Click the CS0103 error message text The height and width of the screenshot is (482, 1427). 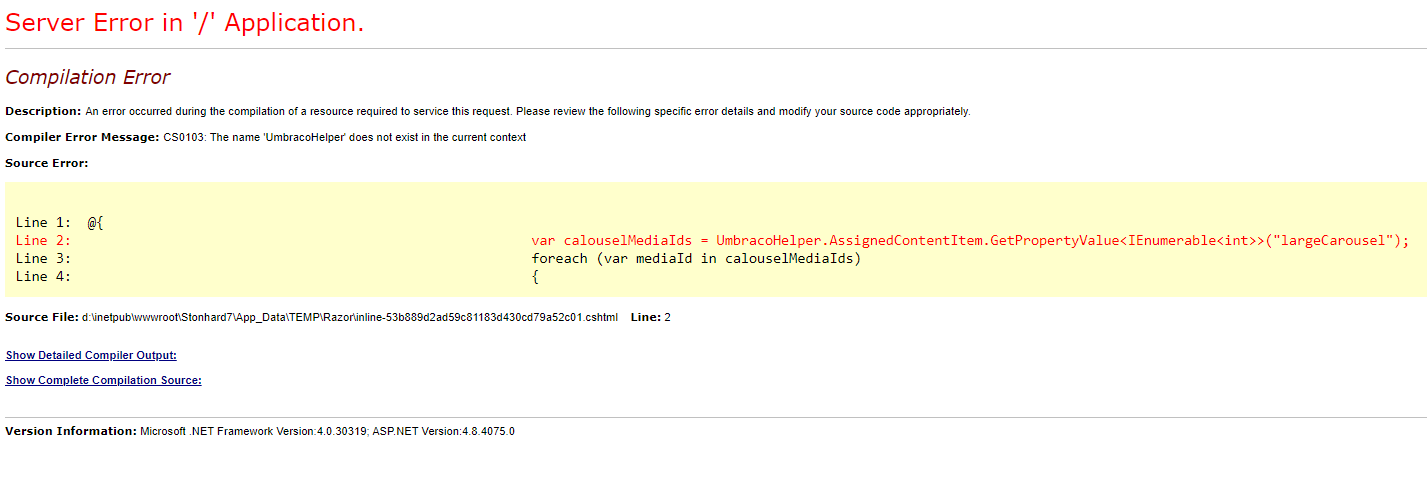tap(344, 137)
